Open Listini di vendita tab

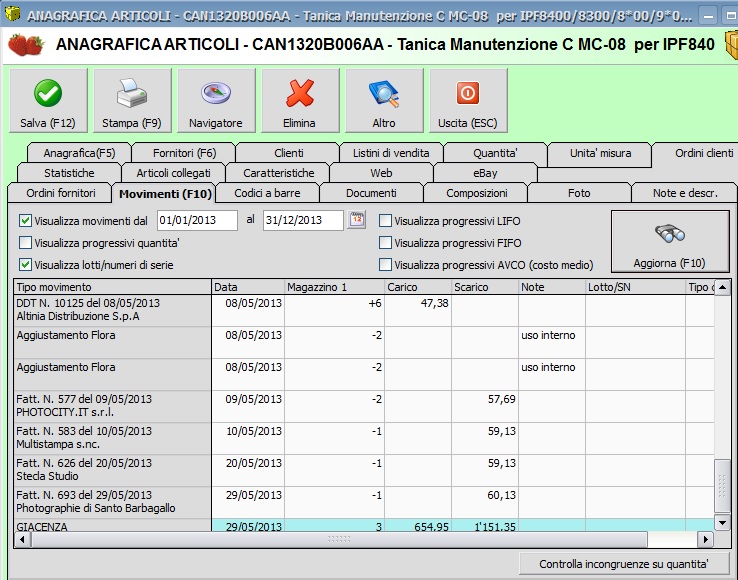pyautogui.click(x=391, y=153)
